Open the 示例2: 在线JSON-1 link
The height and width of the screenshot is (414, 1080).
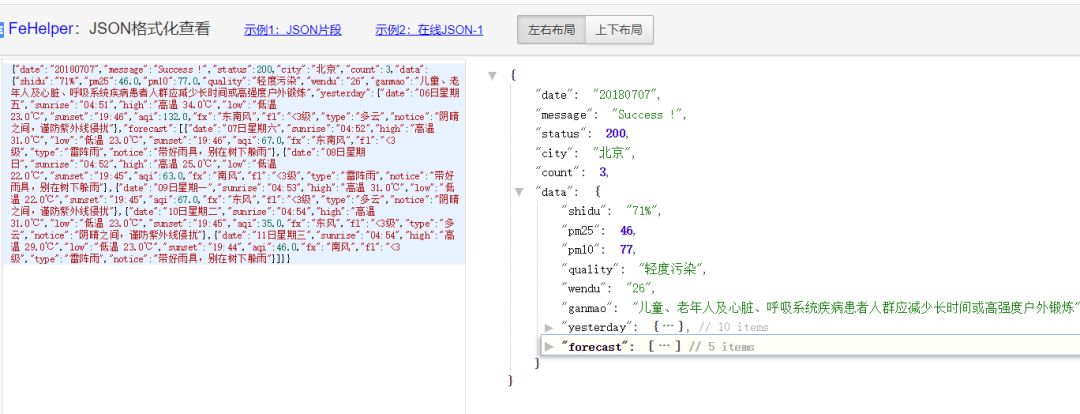pos(429,30)
